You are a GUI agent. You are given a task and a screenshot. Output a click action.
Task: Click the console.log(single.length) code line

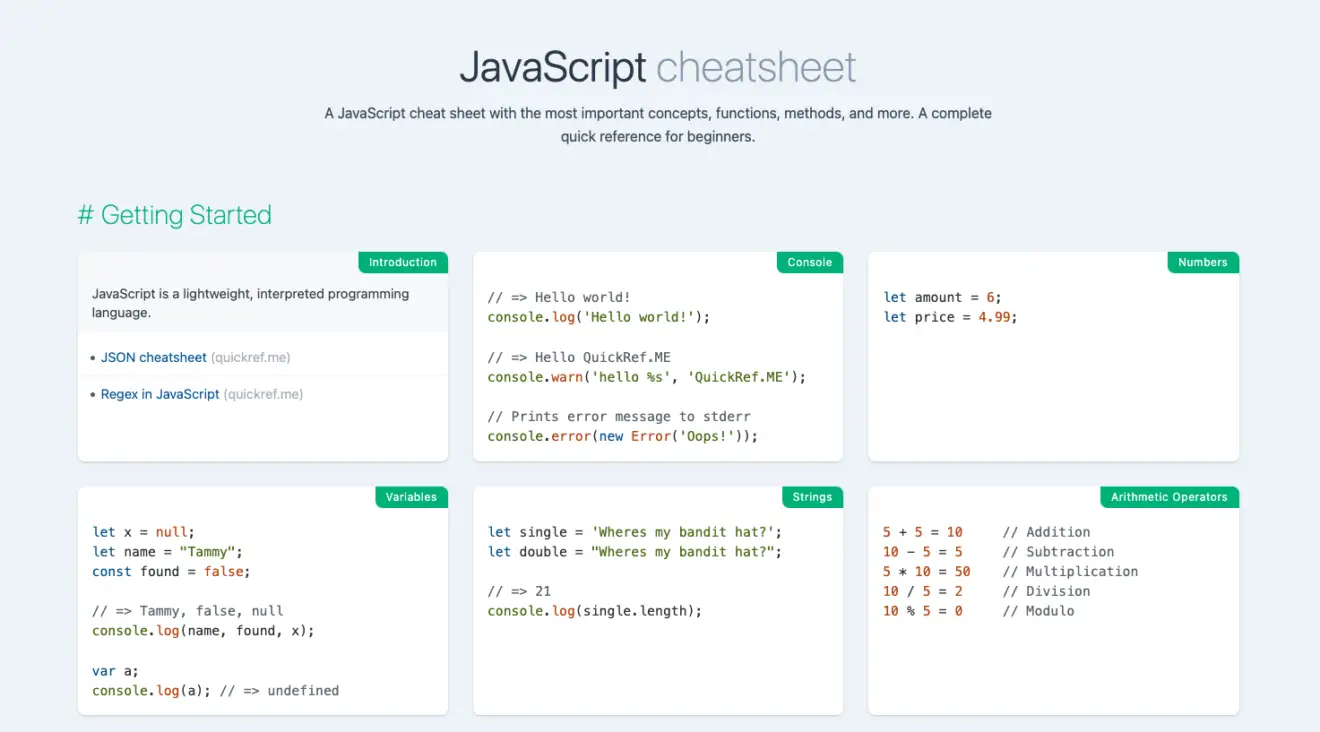pos(594,611)
